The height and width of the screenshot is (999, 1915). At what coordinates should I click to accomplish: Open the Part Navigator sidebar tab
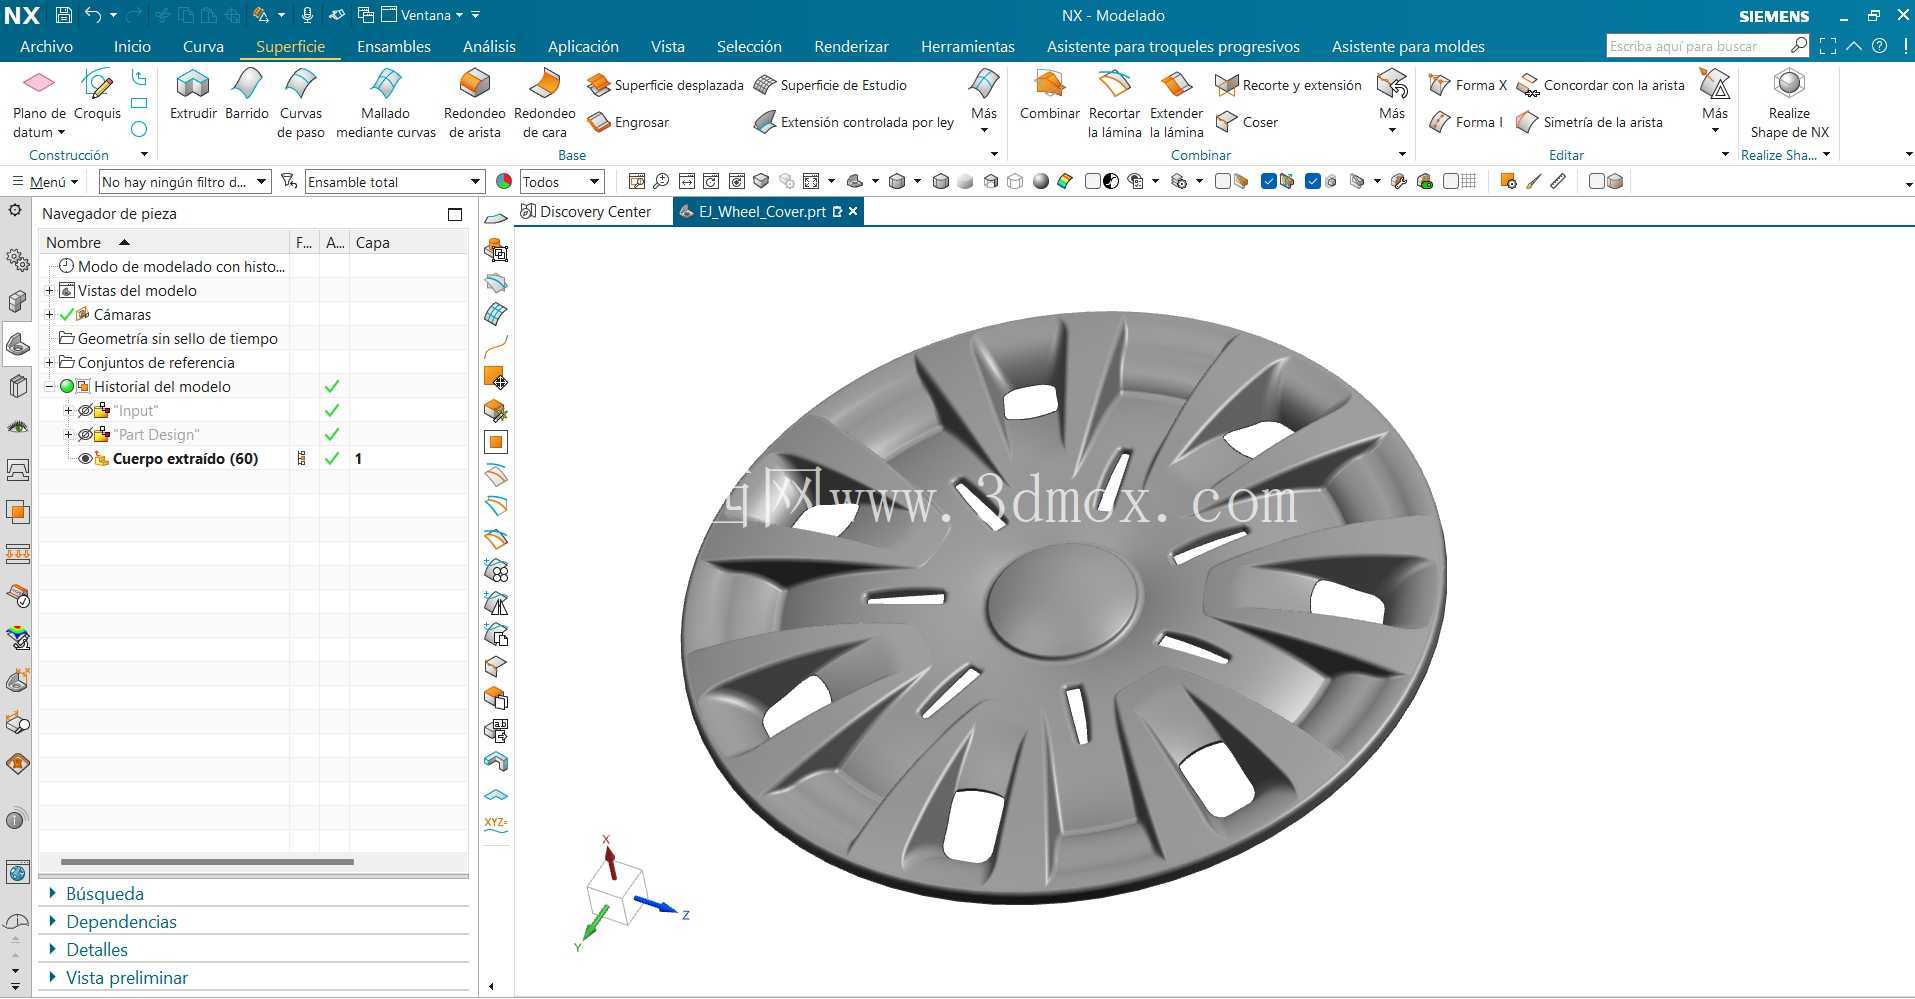click(17, 344)
